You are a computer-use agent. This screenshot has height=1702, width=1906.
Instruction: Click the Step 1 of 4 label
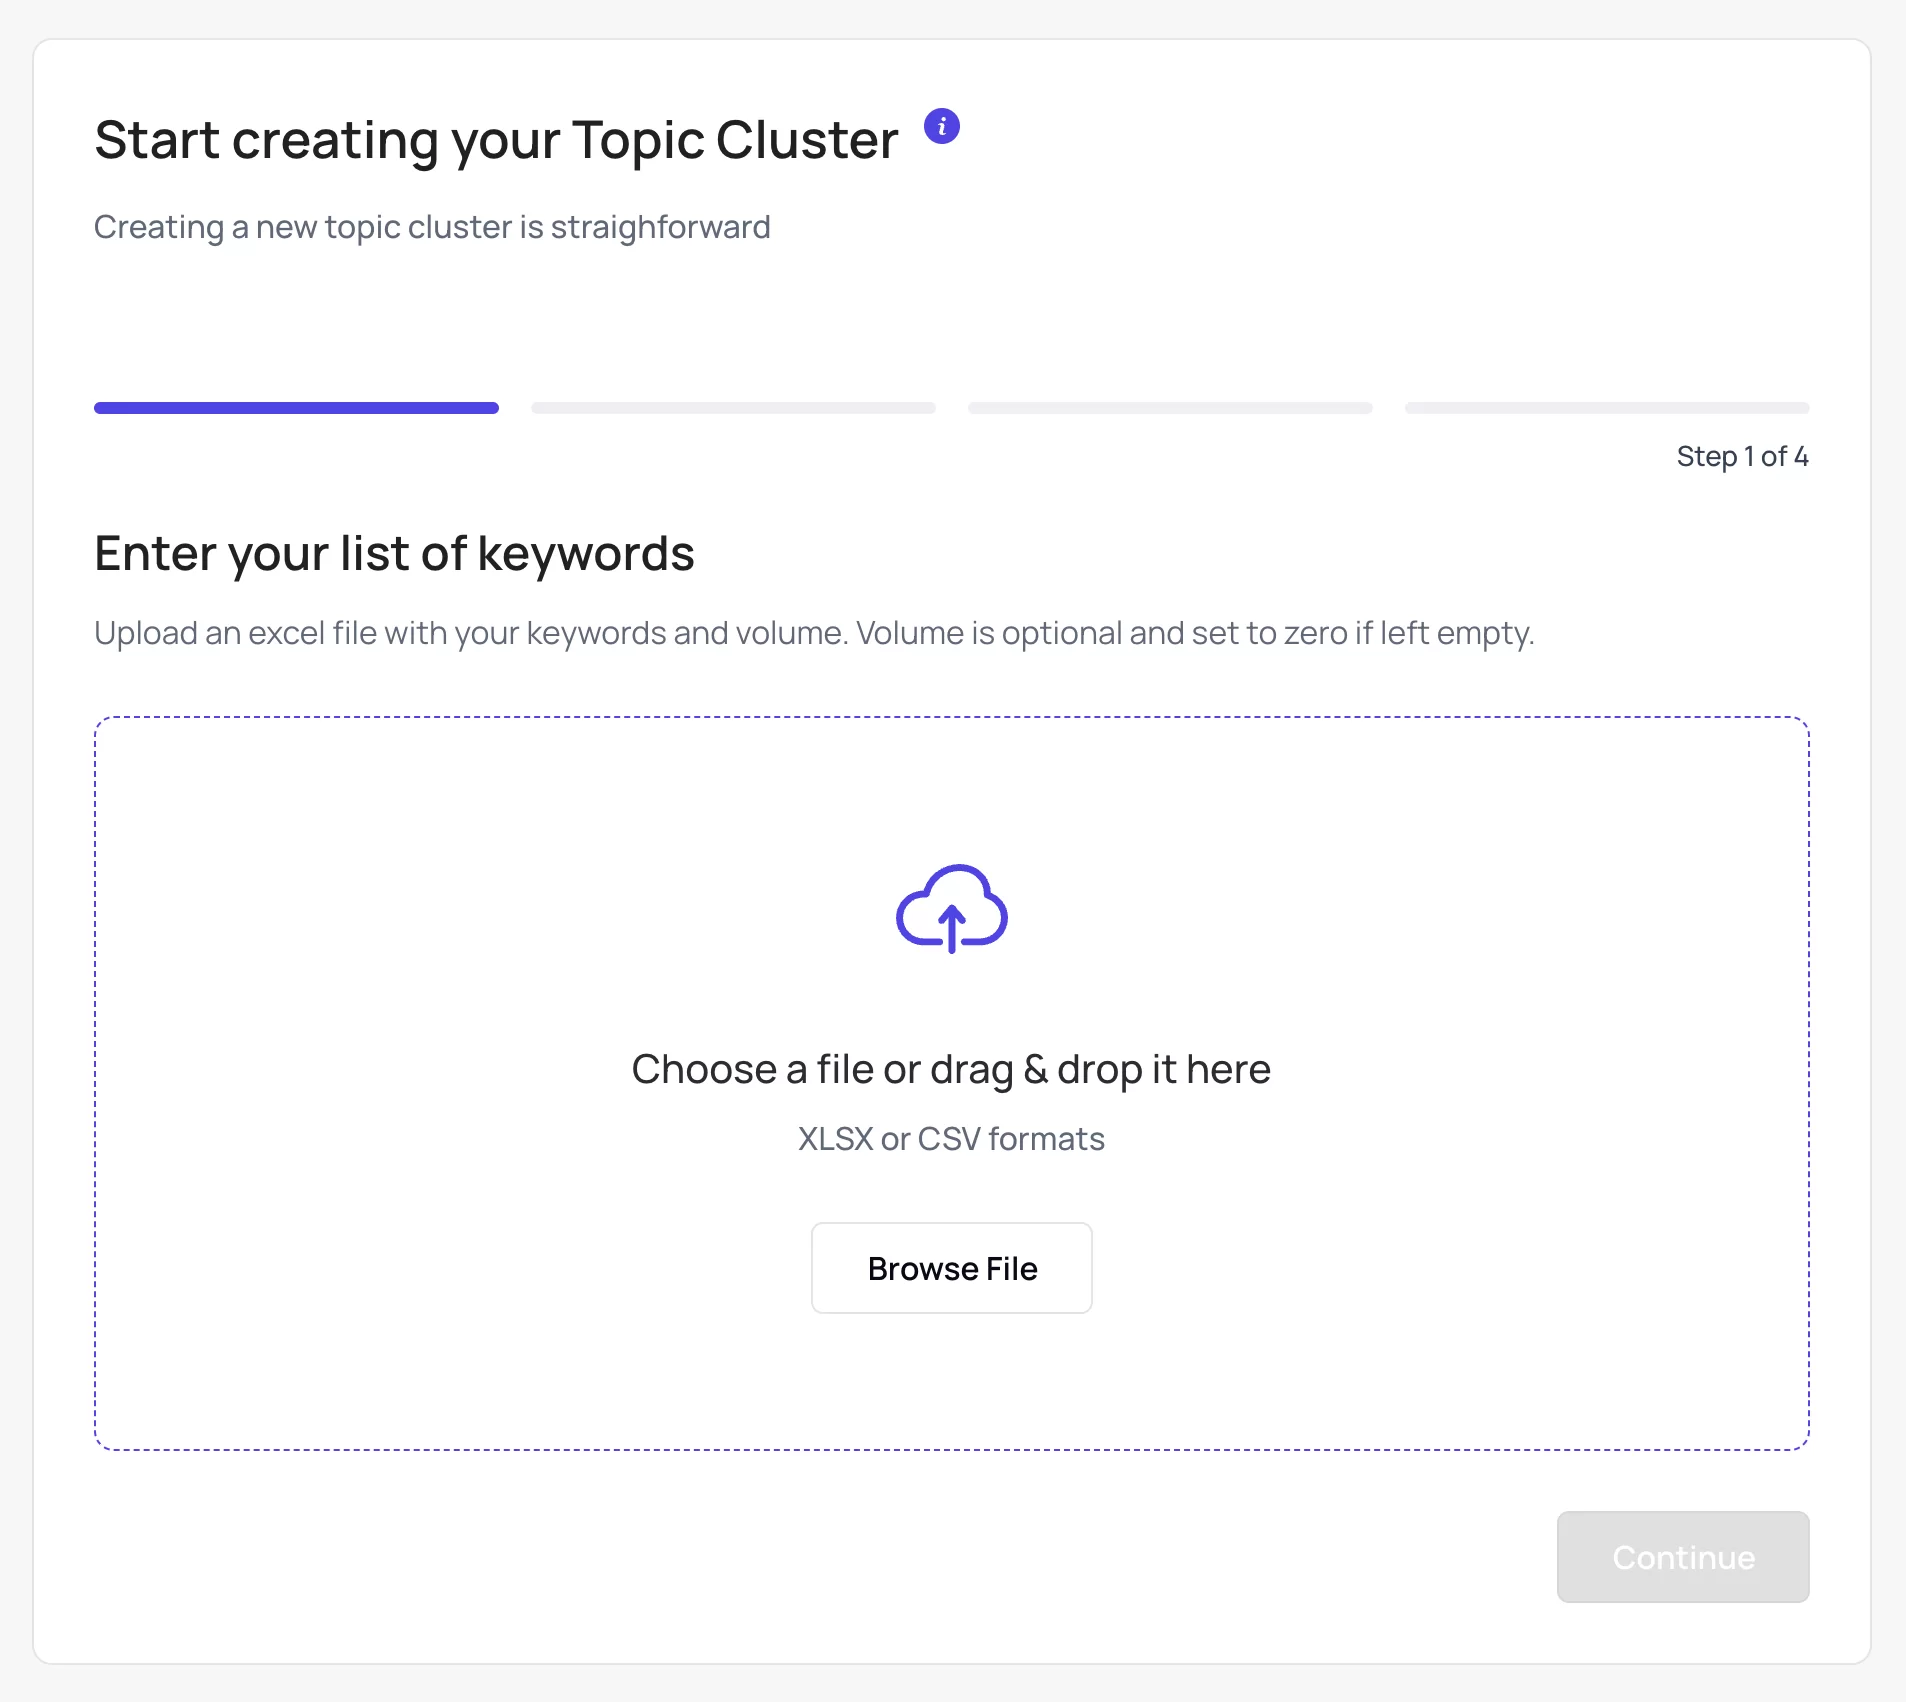point(1742,457)
